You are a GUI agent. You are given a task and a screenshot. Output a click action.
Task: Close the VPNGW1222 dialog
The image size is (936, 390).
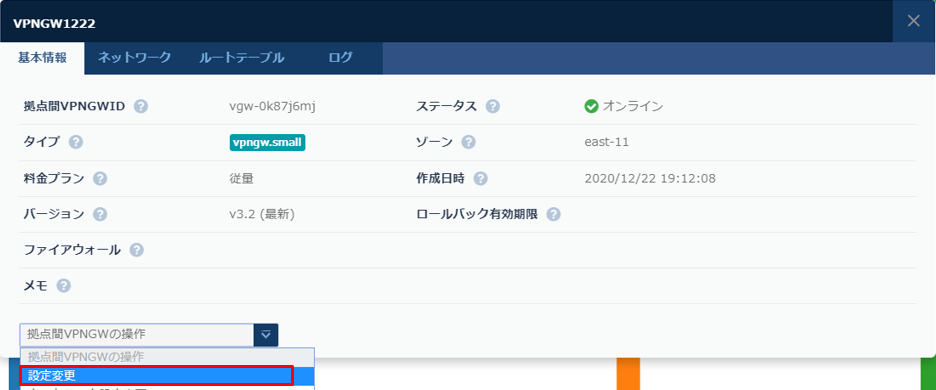pos(914,21)
